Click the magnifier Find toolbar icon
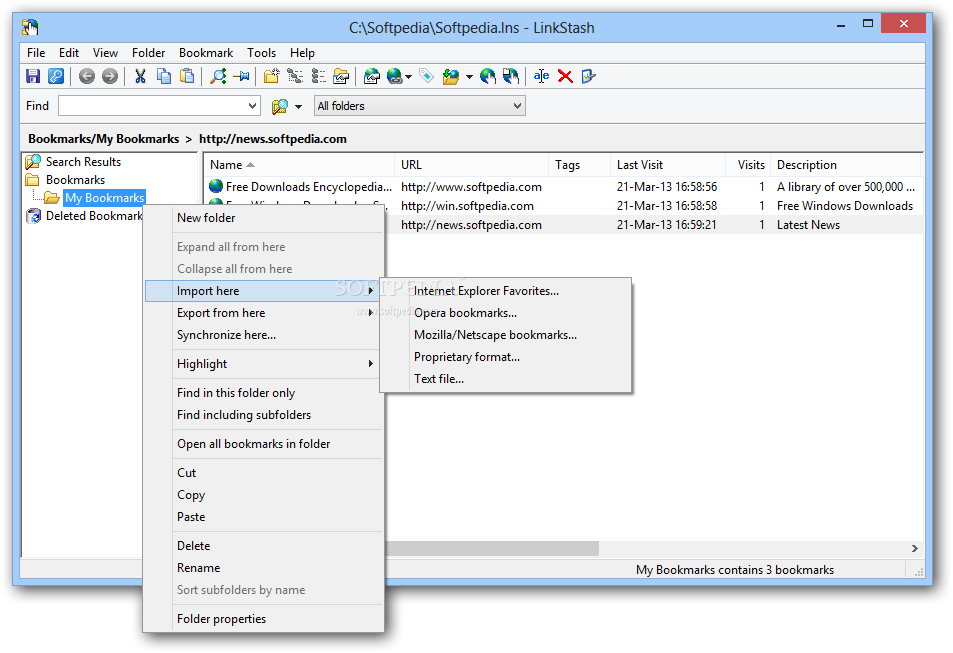This screenshot has height=653, width=953. [x=218, y=76]
